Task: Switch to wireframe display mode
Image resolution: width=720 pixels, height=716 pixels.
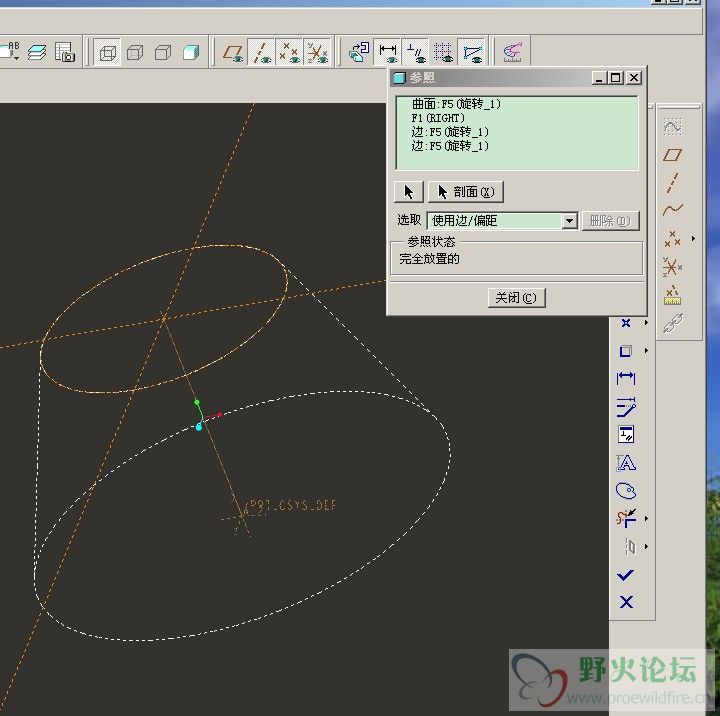Action: pyautogui.click(x=108, y=52)
